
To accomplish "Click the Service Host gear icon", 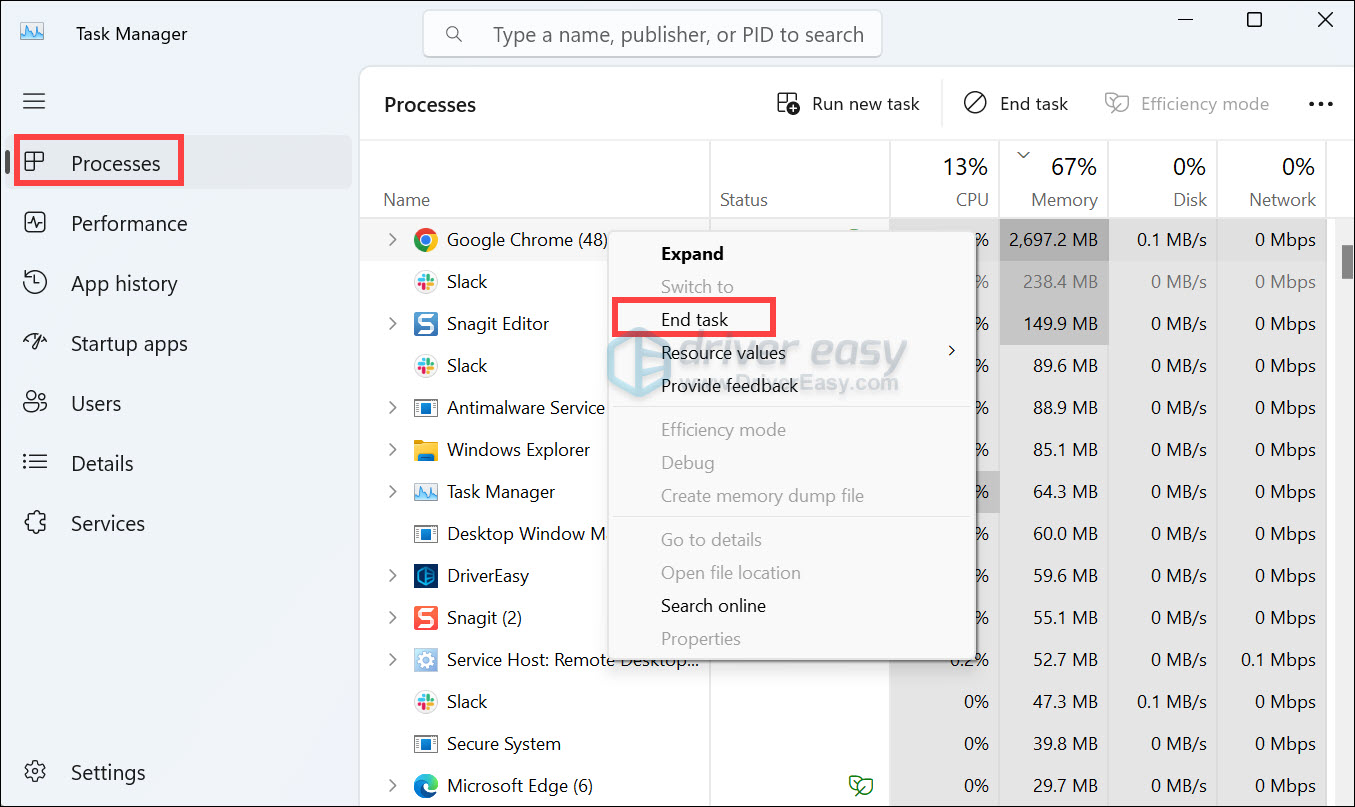I will (426, 660).
